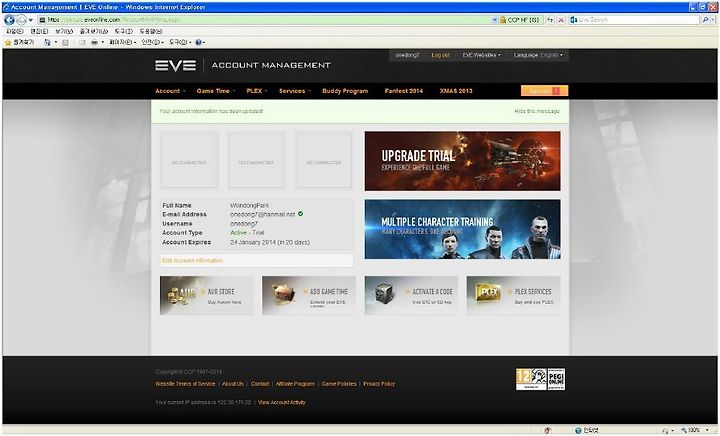
Task: Go to the Buddy Program page
Action: 345,91
